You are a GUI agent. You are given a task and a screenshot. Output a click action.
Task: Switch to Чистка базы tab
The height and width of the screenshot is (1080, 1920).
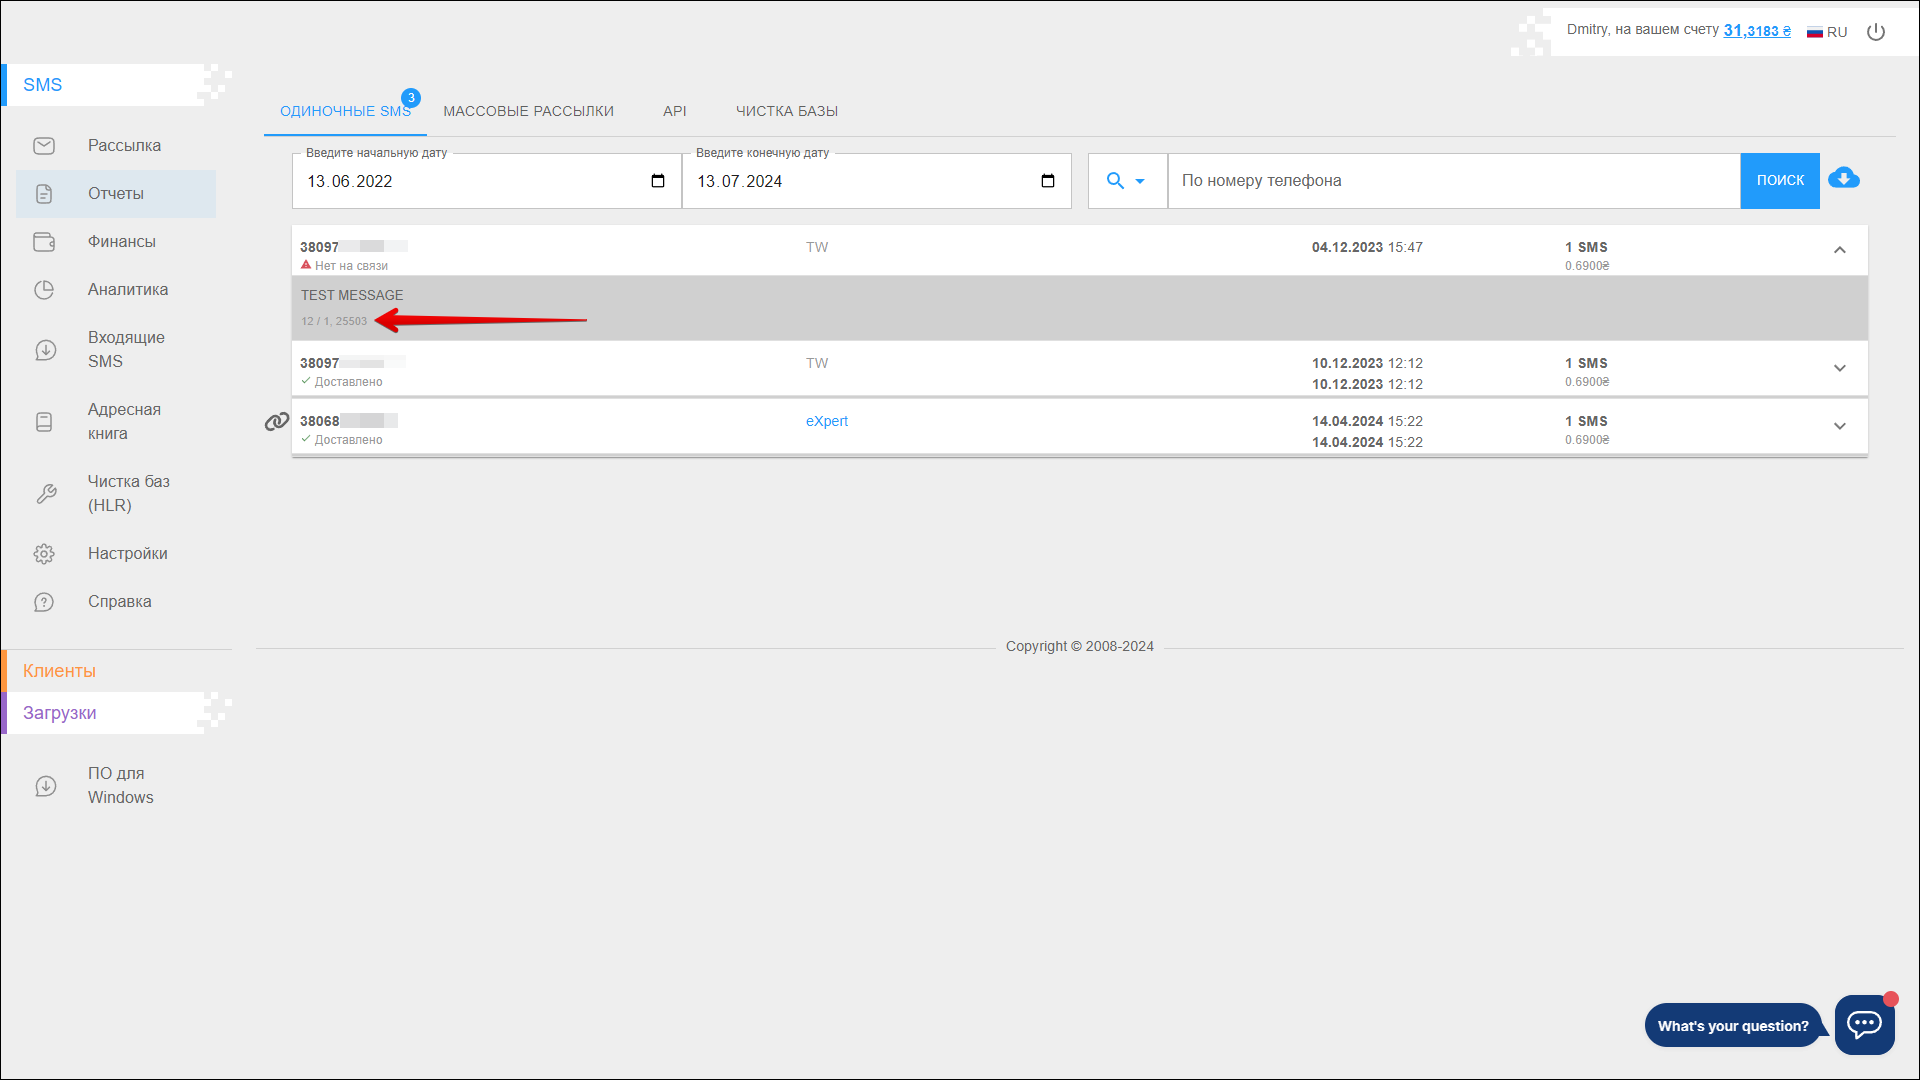[786, 111]
